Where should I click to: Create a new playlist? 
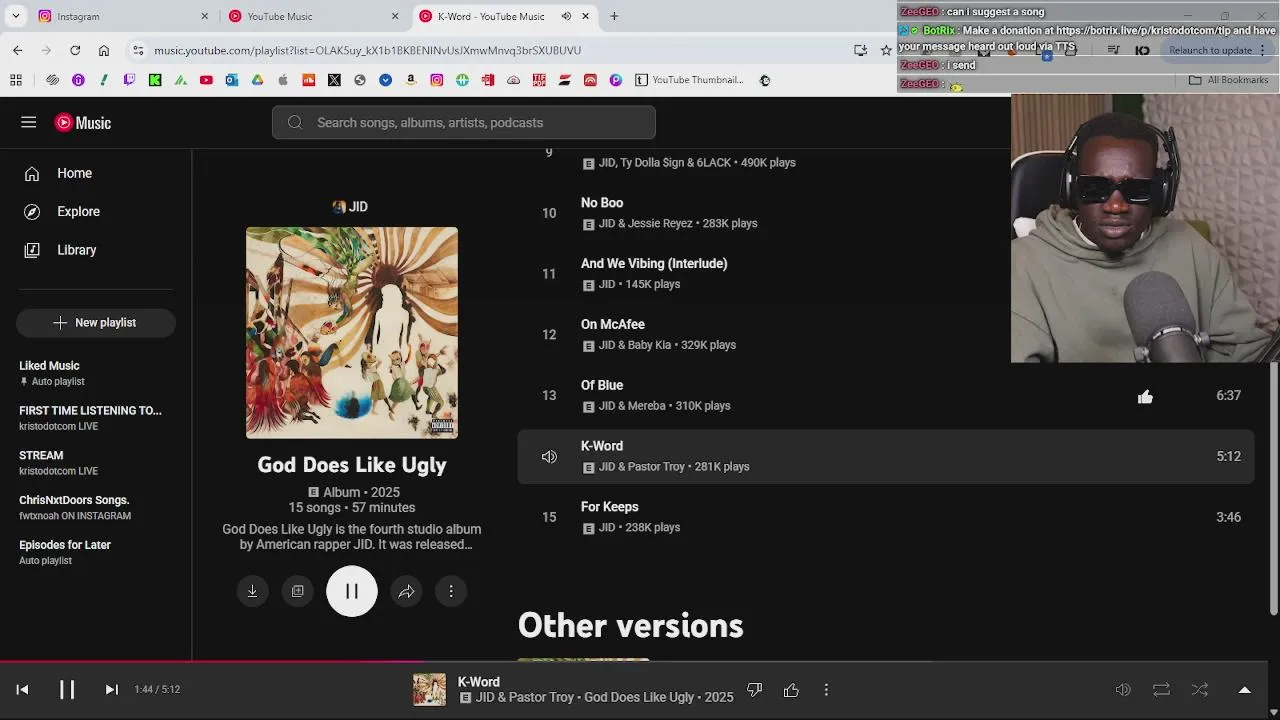[x=96, y=322]
